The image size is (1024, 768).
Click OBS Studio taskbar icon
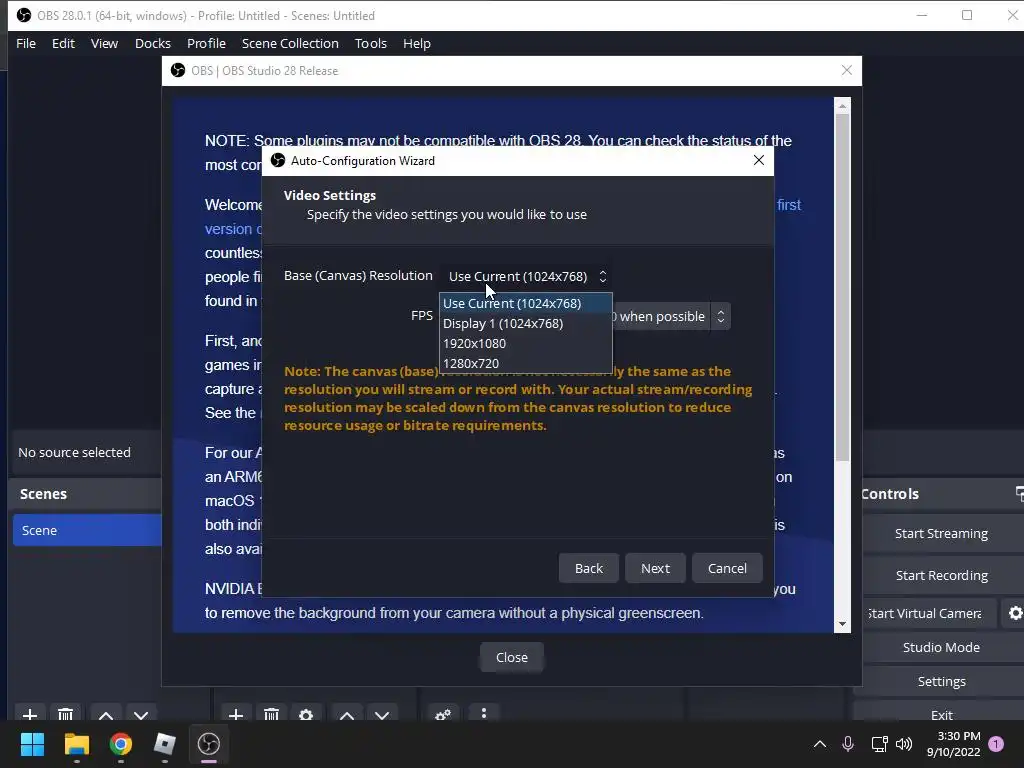[209, 744]
